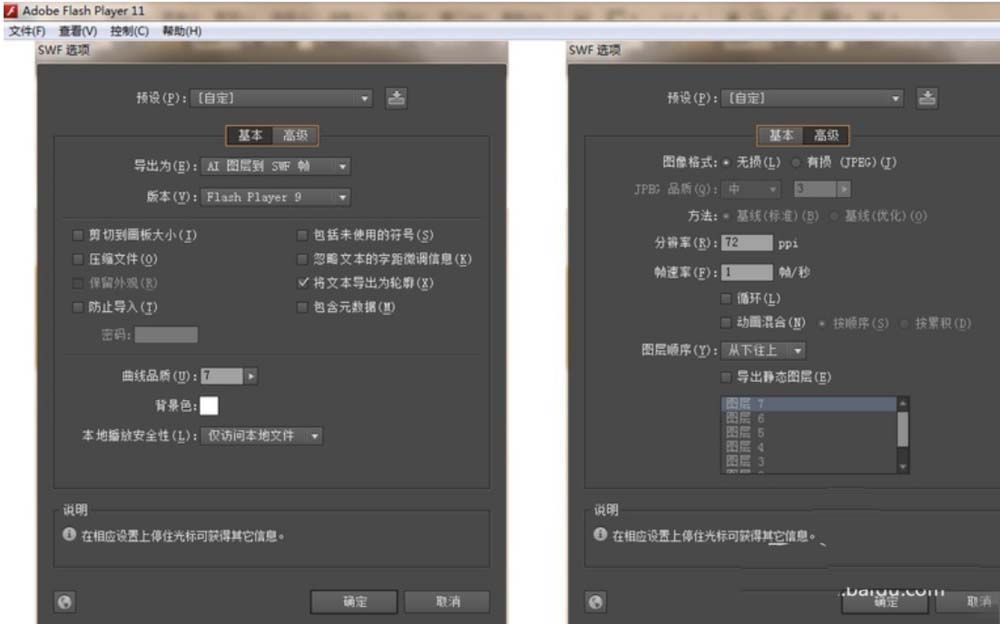Select 图层 5 in layer list

click(x=809, y=433)
